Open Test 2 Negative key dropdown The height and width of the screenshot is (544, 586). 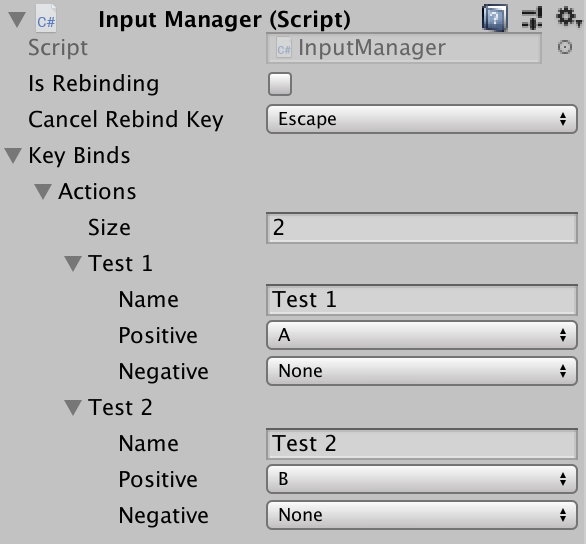coord(422,515)
